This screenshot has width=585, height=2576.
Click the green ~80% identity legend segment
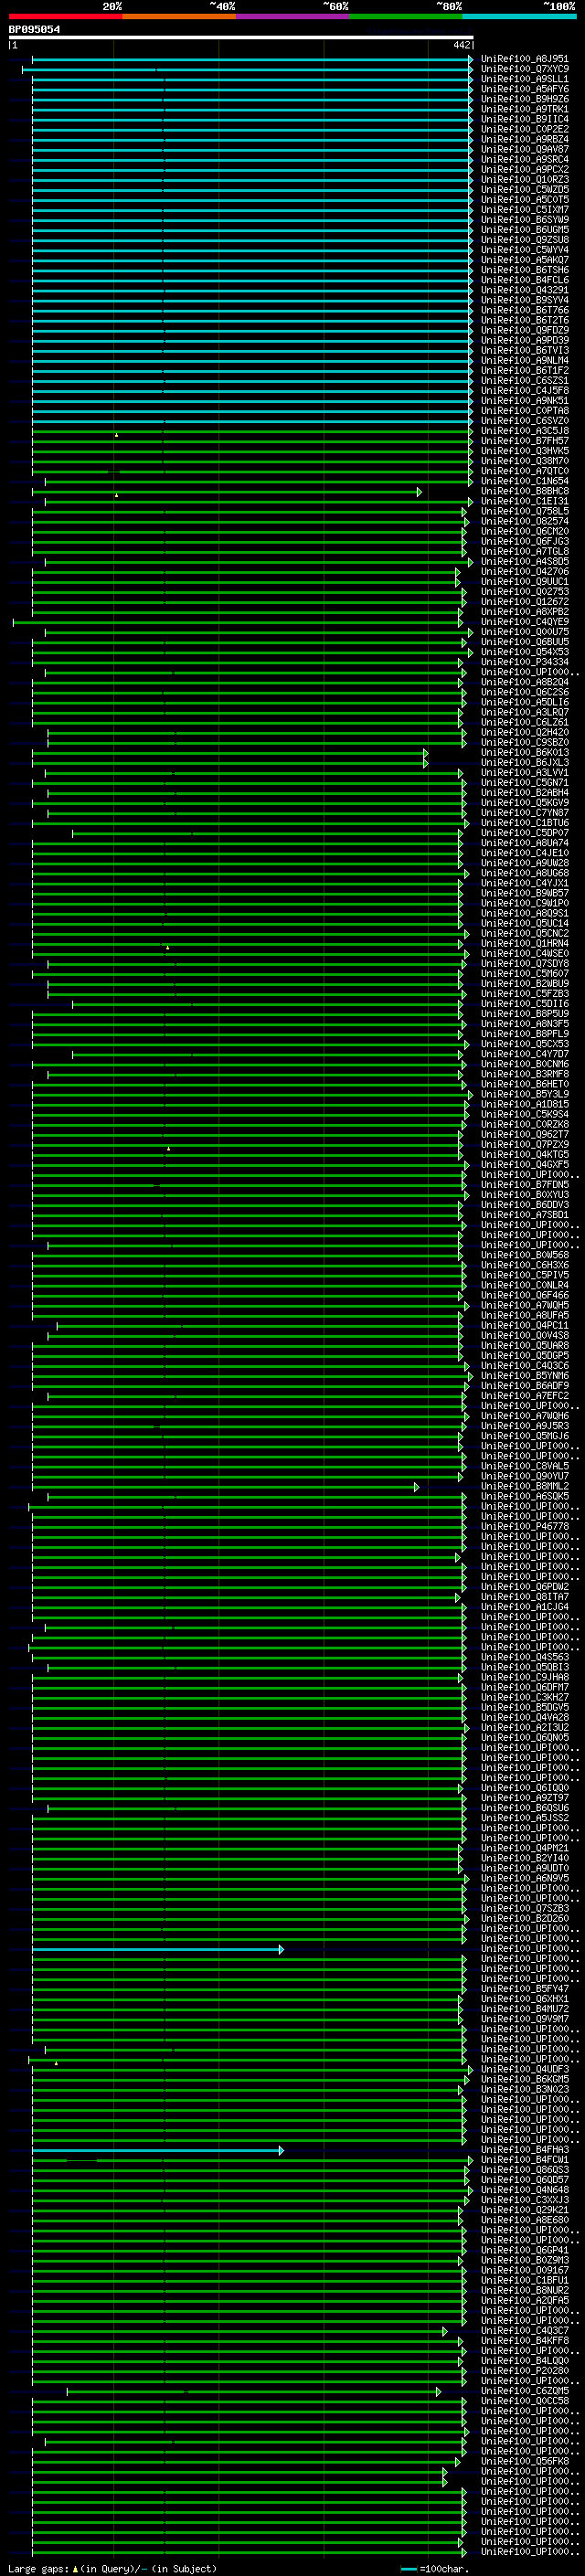[406, 16]
